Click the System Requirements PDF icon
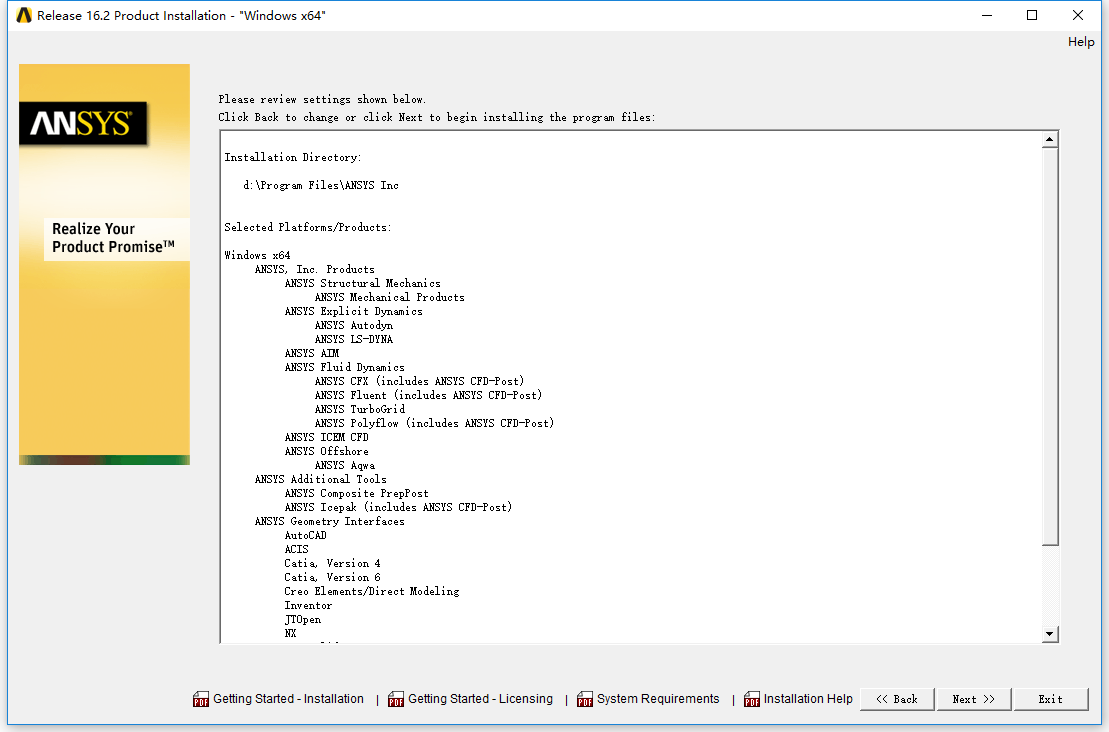The width and height of the screenshot is (1109, 732). tap(585, 699)
